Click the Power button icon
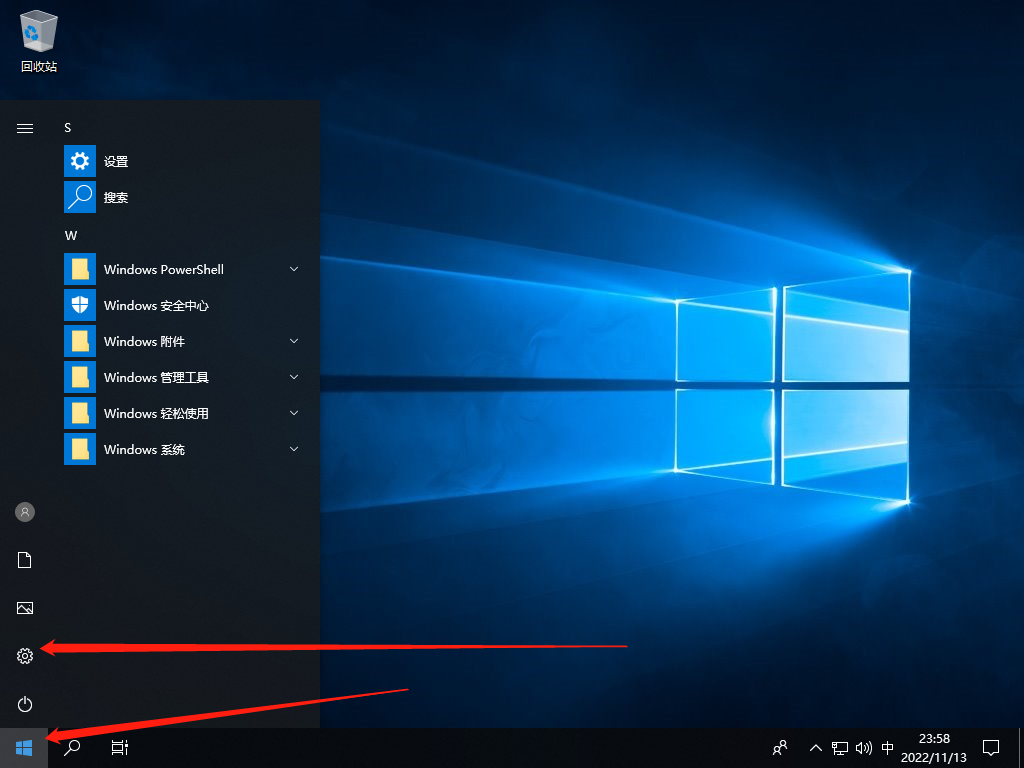Viewport: 1024px width, 768px height. (25, 704)
